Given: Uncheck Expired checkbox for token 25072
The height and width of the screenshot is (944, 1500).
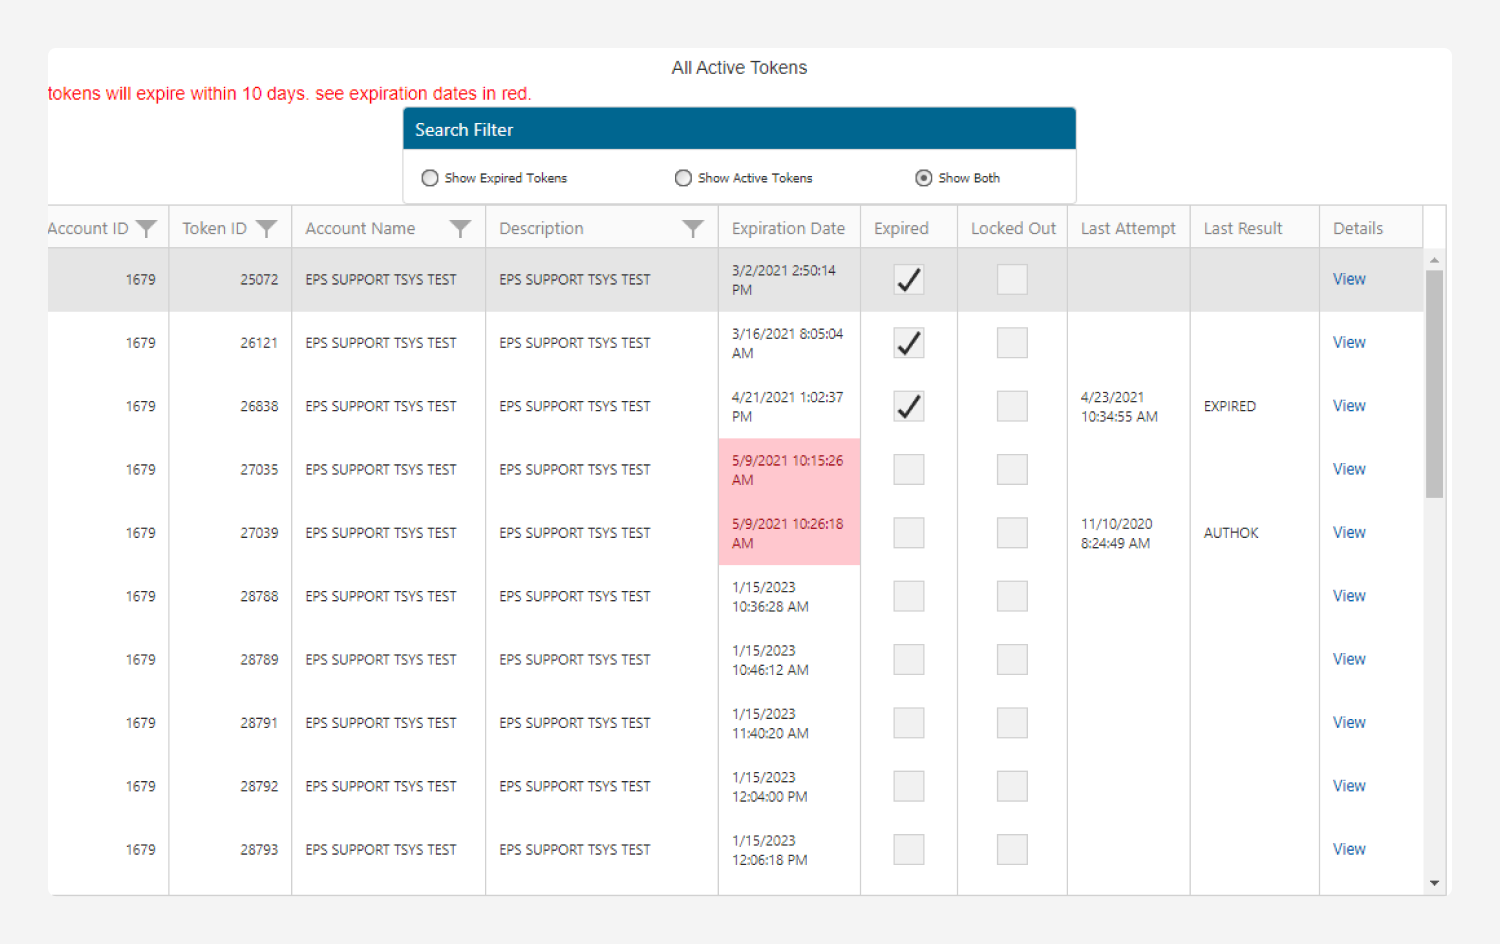Looking at the screenshot, I should 908,280.
